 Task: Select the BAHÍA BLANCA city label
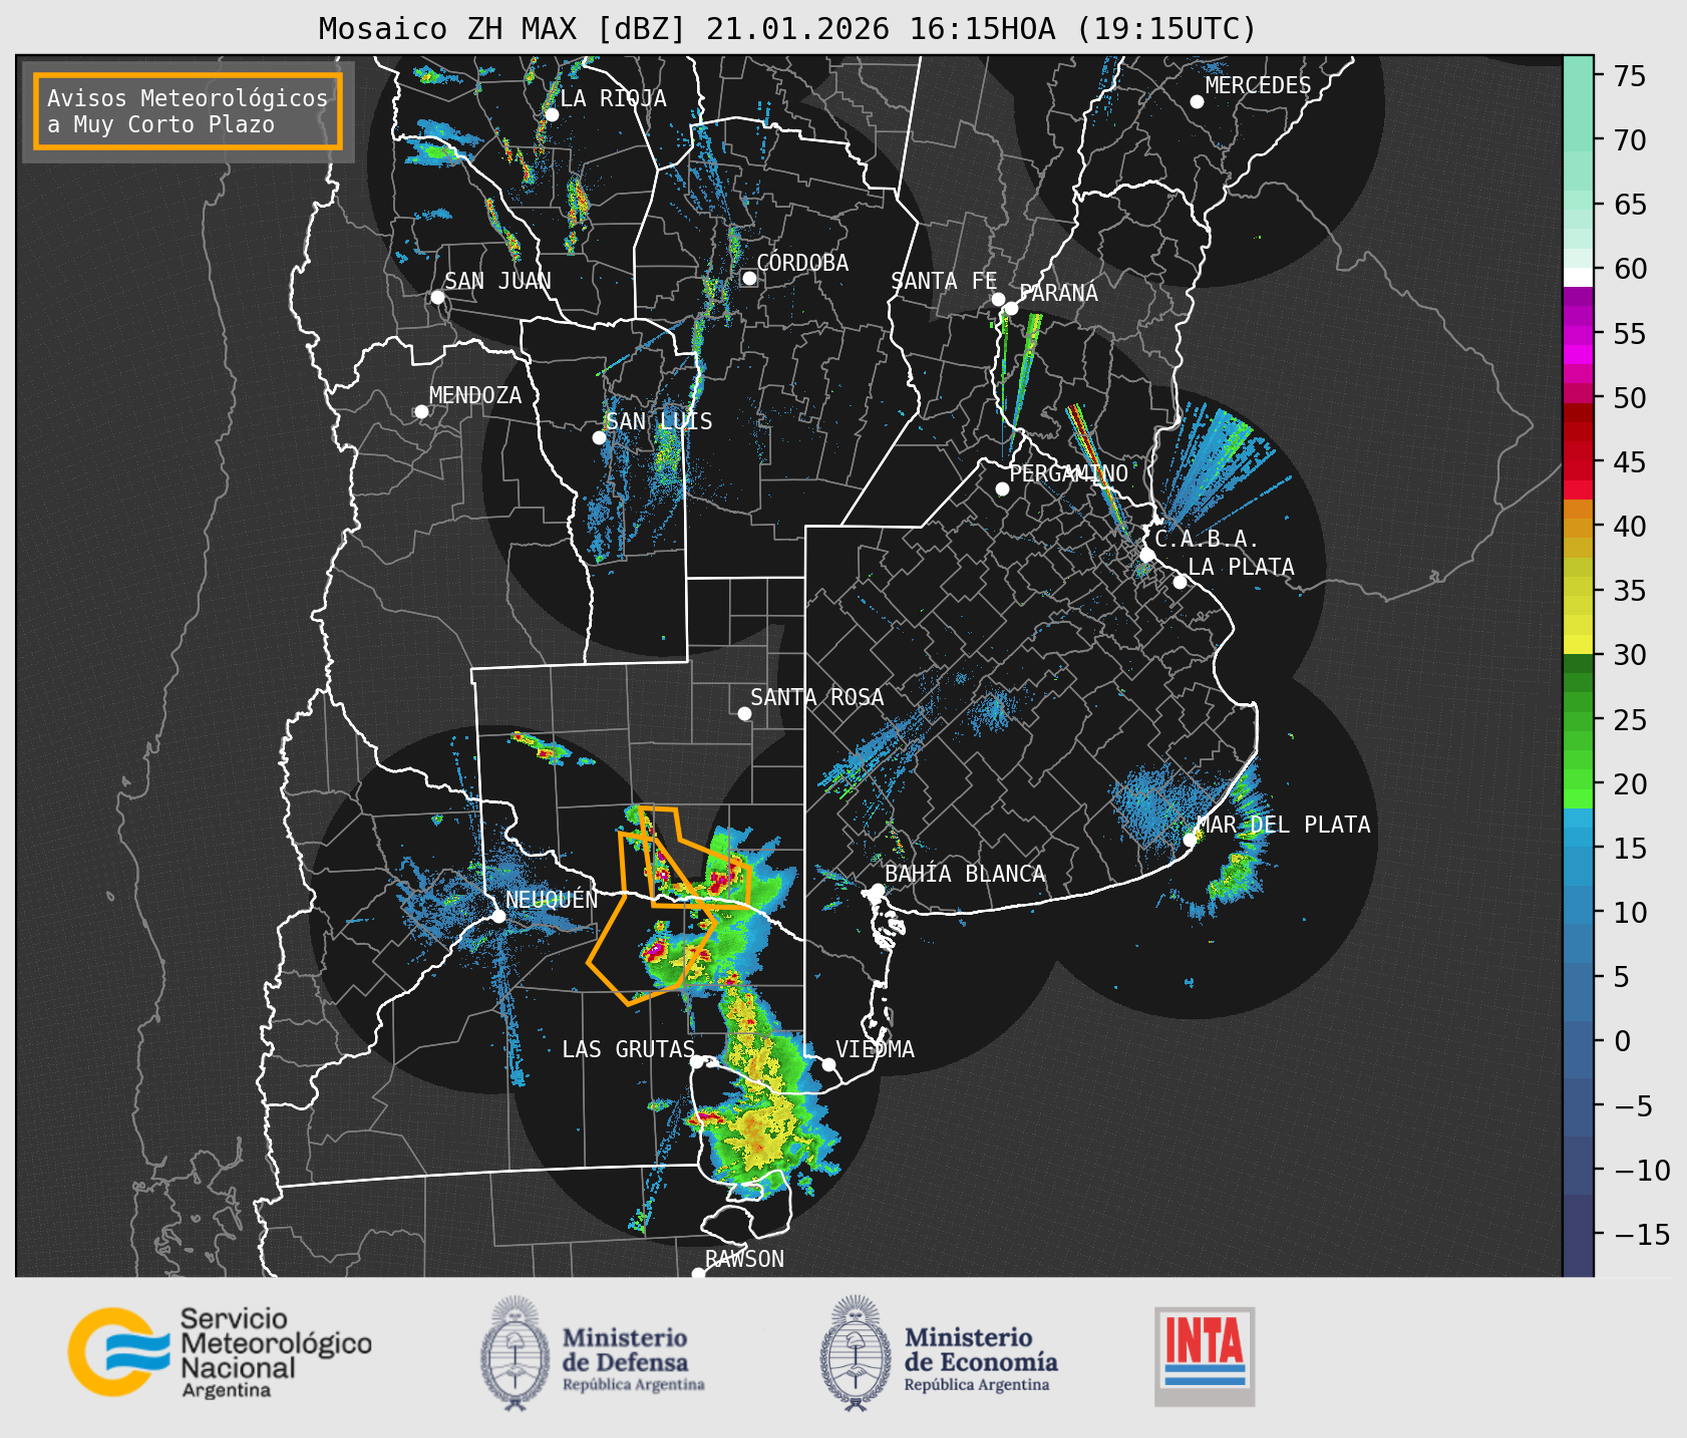(x=965, y=874)
